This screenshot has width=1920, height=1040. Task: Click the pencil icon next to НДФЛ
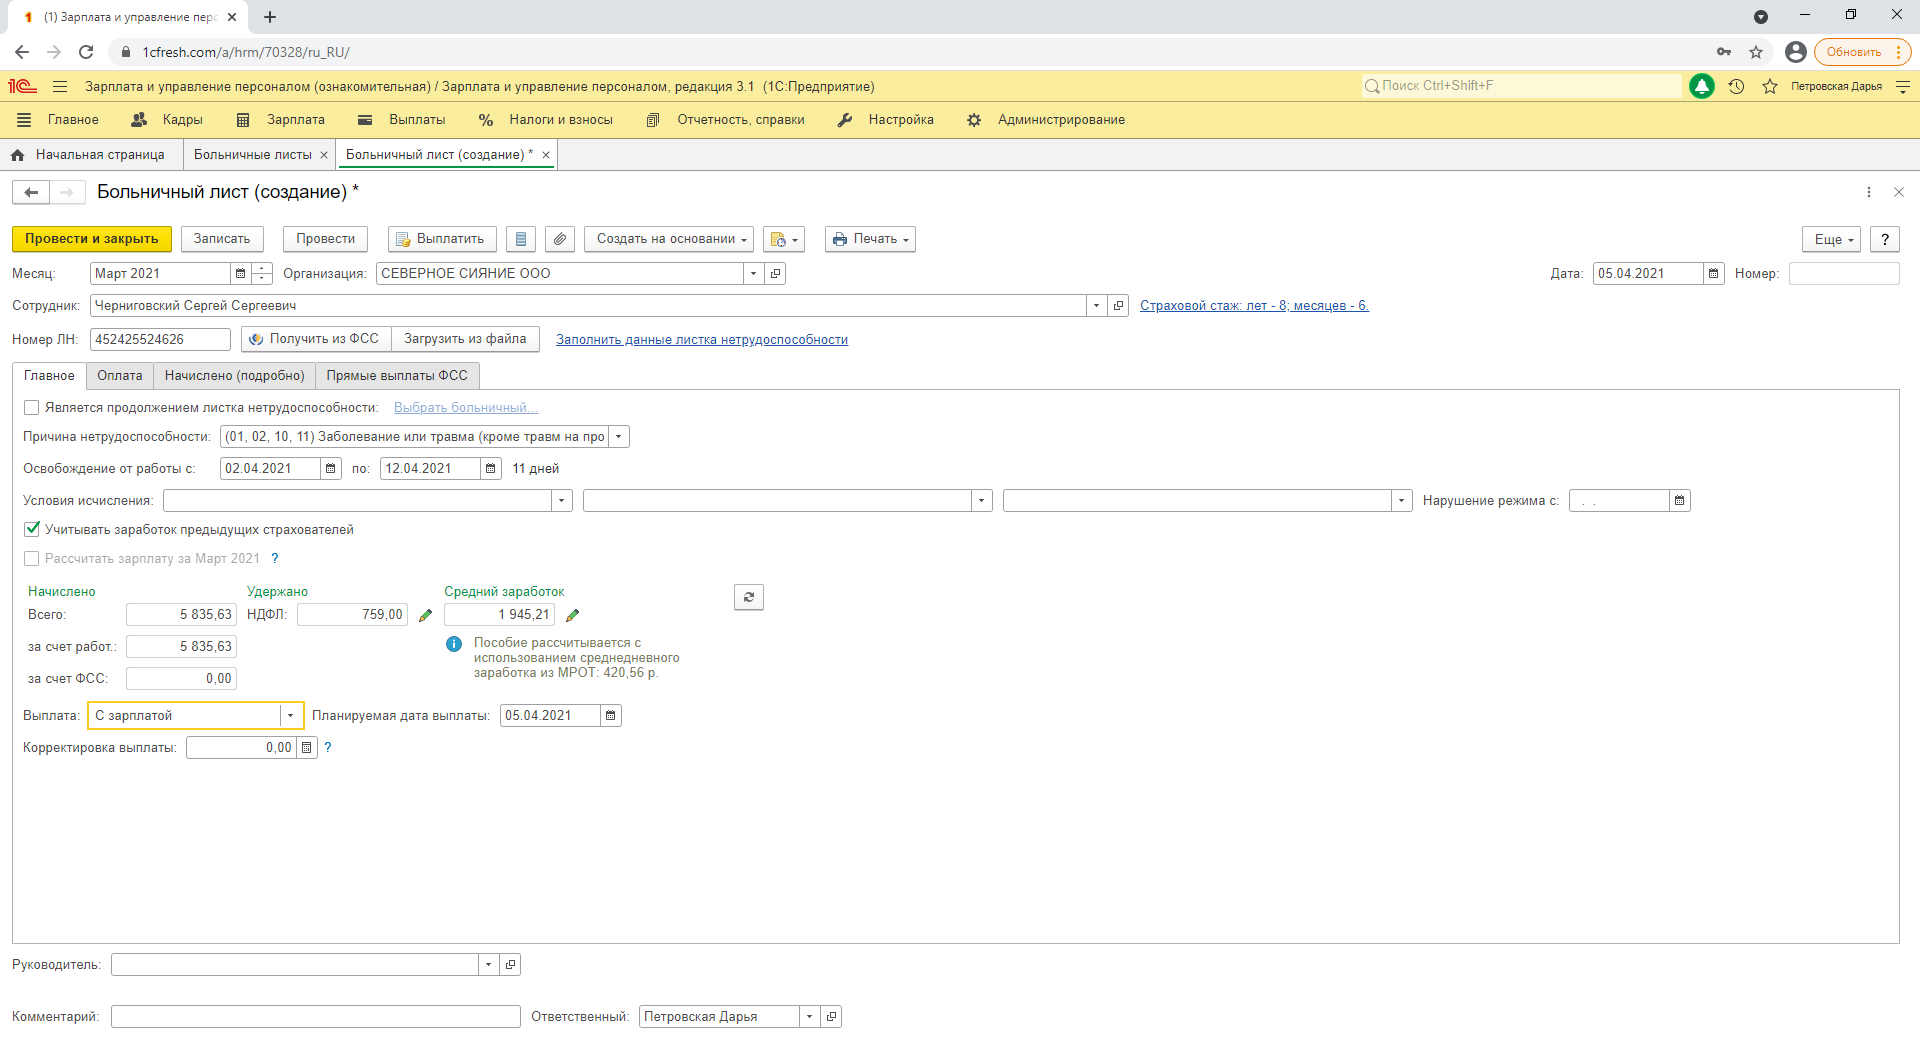[425, 615]
